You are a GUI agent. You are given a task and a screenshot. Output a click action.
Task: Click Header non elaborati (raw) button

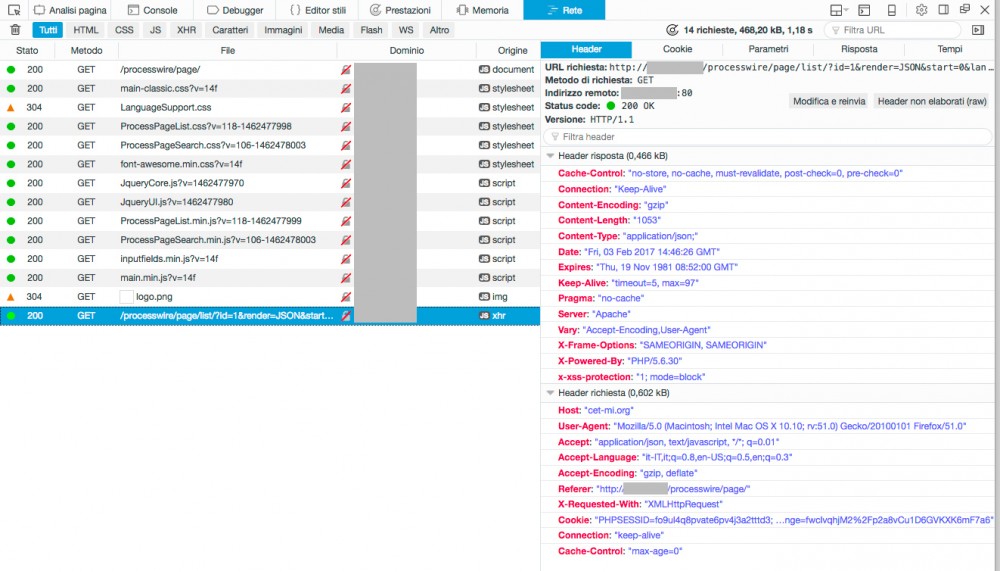coord(933,101)
